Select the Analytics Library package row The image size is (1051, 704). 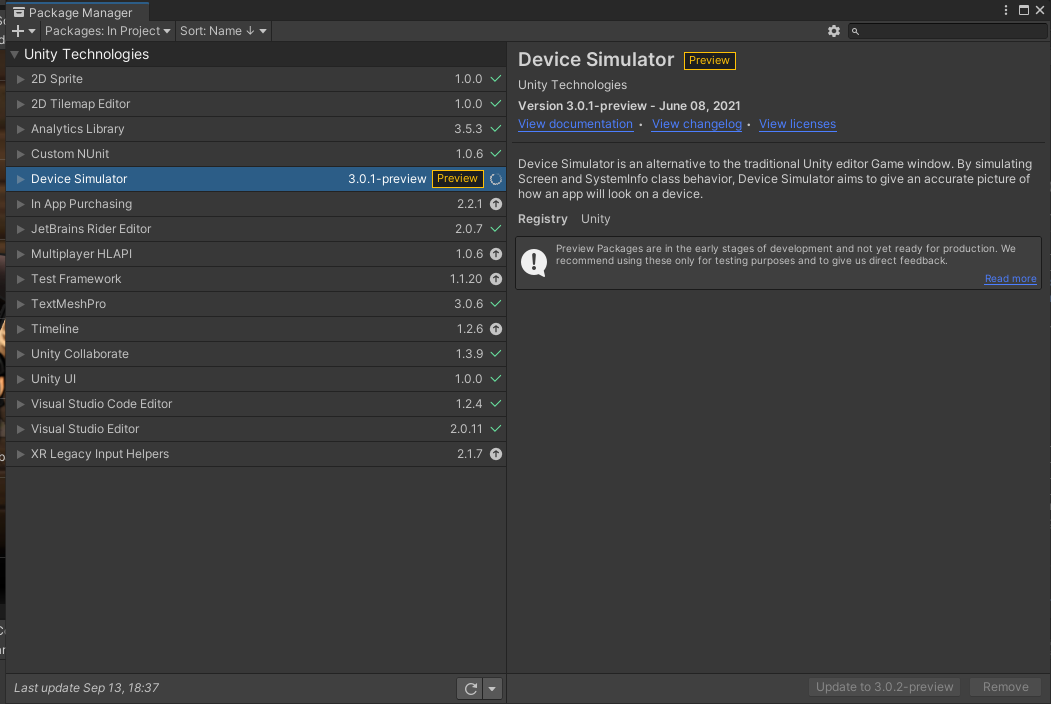(256, 129)
